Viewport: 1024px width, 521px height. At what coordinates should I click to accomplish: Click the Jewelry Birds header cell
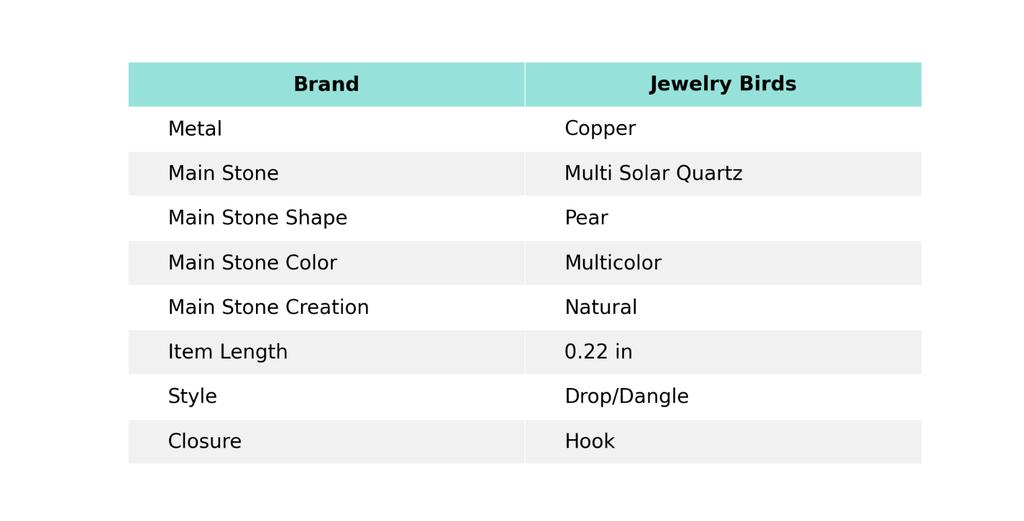coord(722,85)
